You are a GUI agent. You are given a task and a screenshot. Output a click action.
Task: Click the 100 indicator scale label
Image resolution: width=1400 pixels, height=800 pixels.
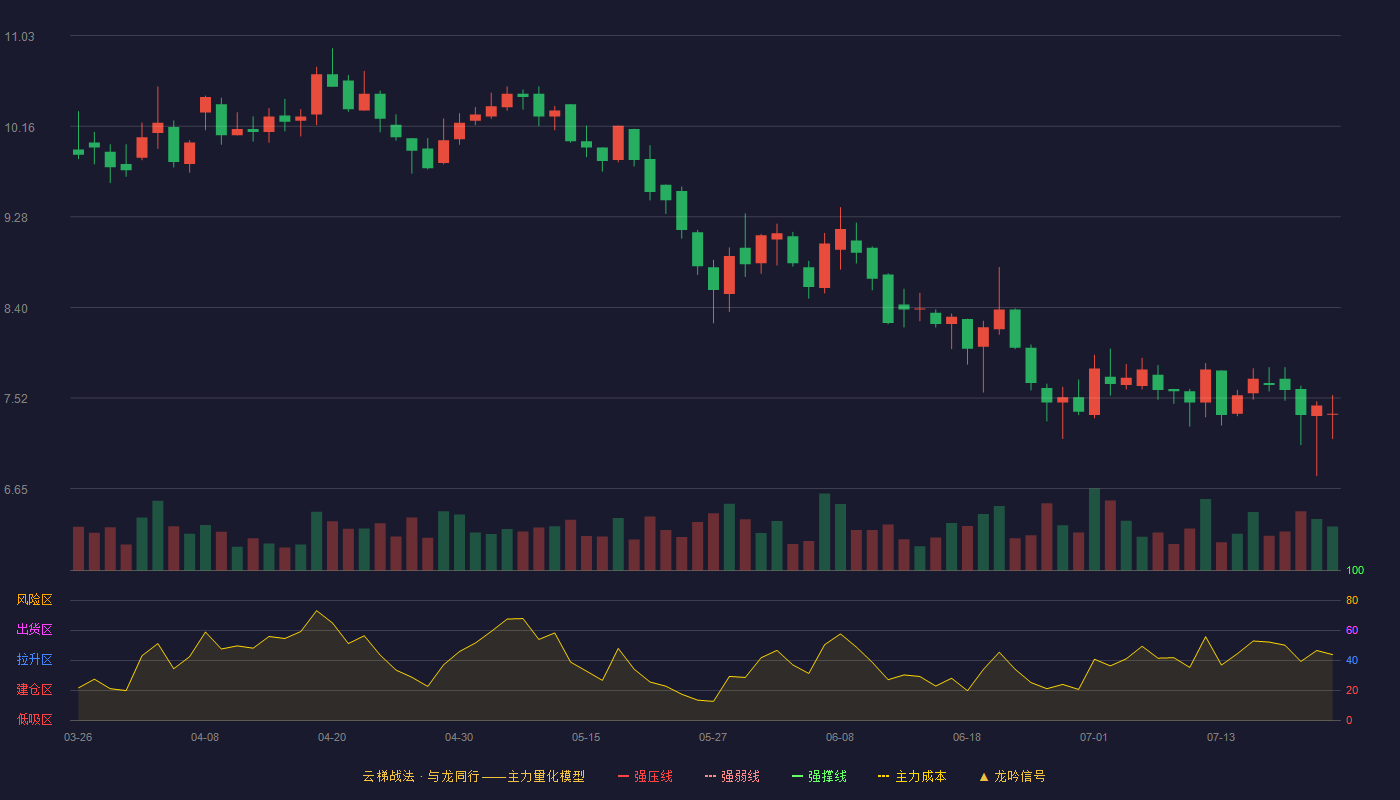coord(1355,571)
